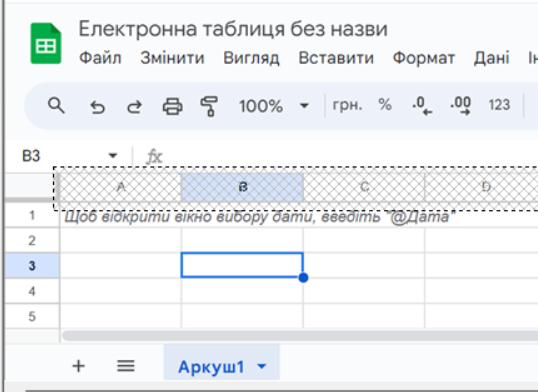Open the 123 more formats menu

tap(499, 105)
